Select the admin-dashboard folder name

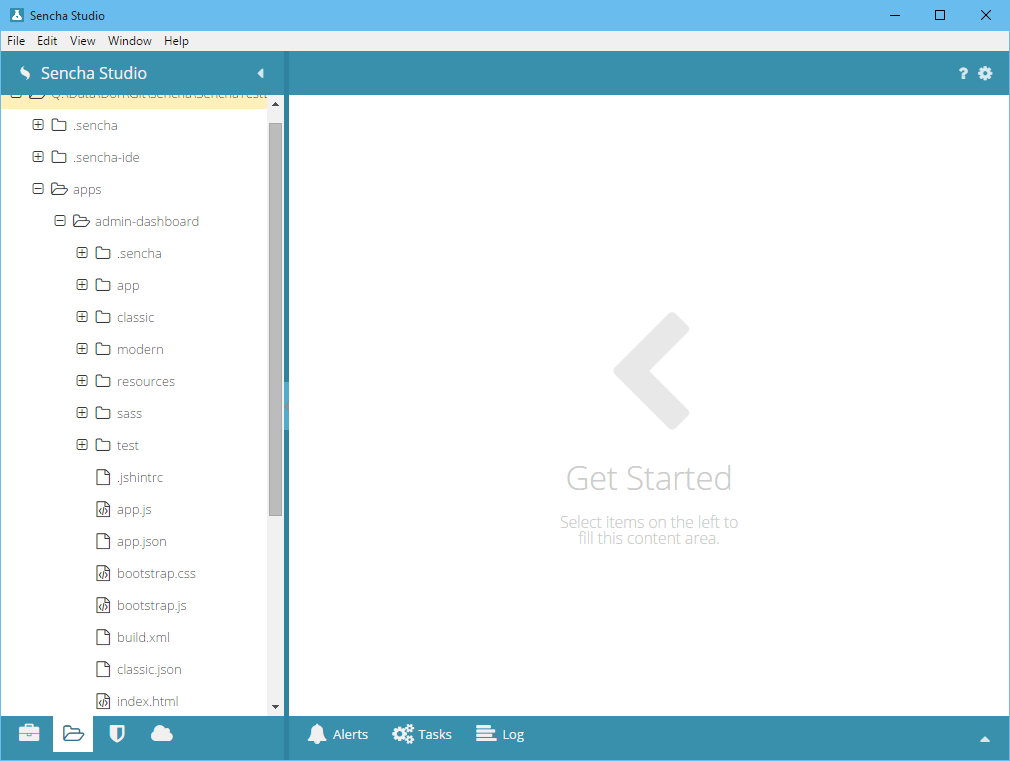point(147,221)
